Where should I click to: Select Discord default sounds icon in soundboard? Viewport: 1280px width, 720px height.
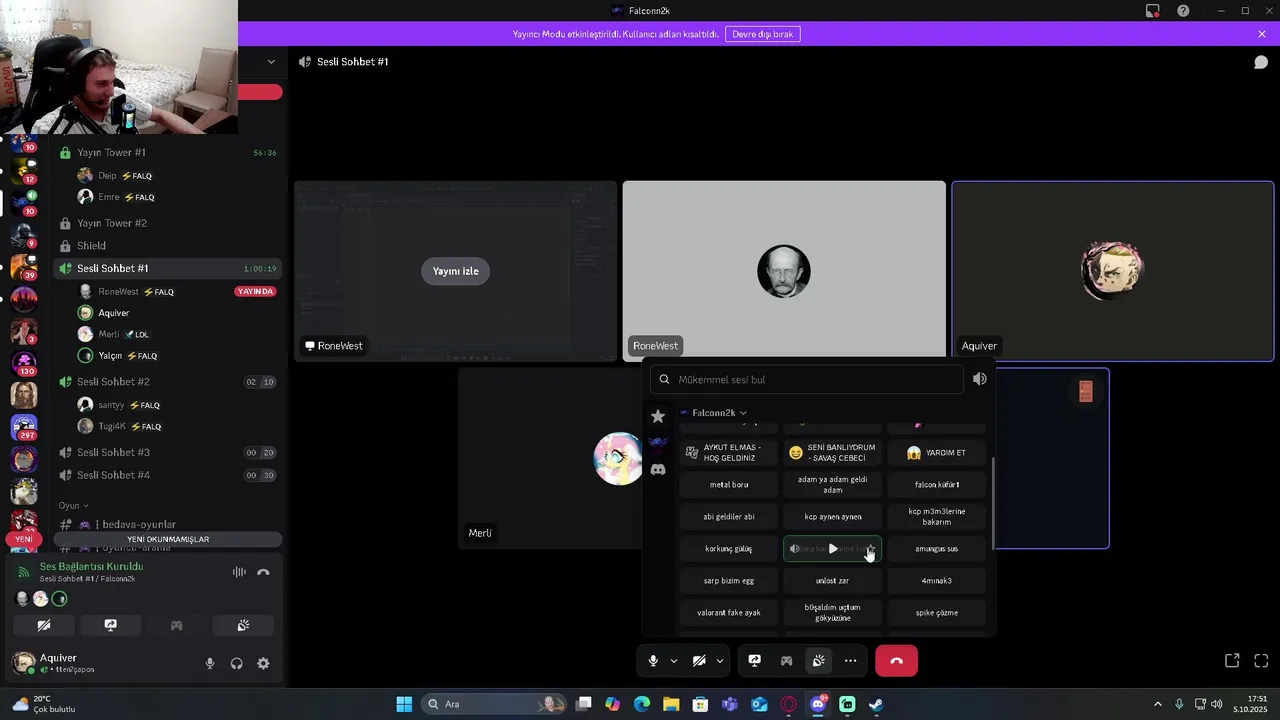click(657, 469)
